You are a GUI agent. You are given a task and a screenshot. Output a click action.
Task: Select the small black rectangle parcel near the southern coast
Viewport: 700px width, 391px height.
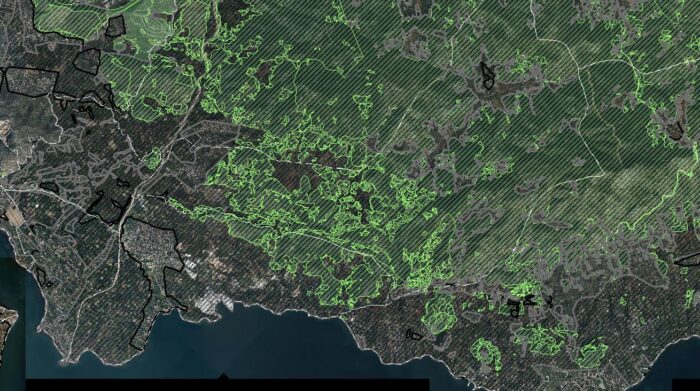coord(414,334)
